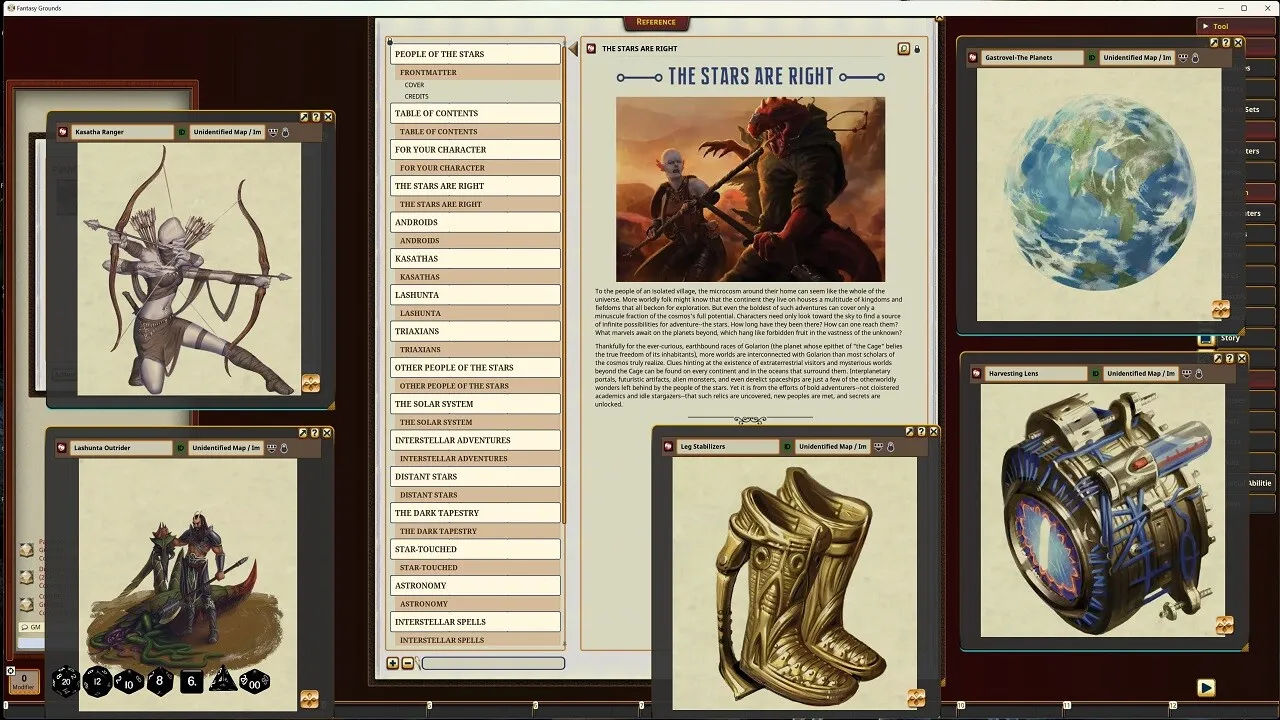Viewport: 1280px width, 720px height.
Task: Toggle ID state on Lashunta Outrider
Action: (x=182, y=448)
